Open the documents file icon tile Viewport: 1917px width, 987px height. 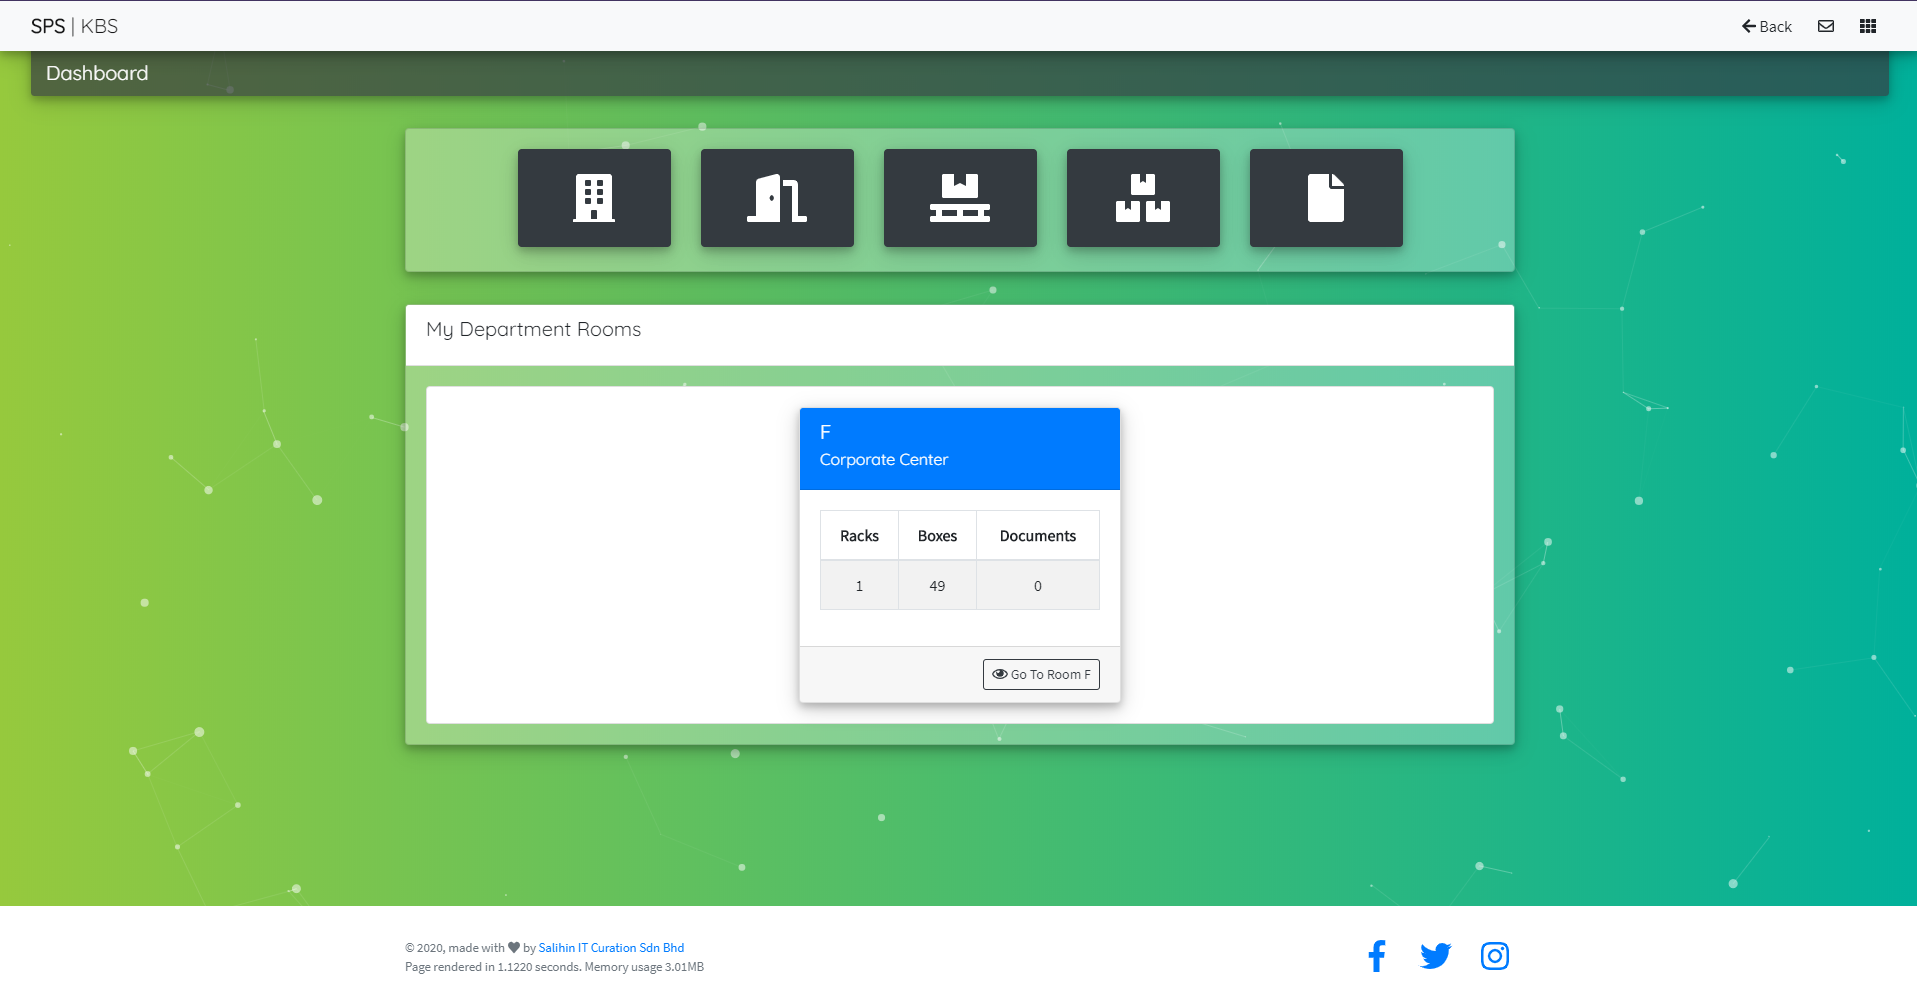pos(1326,198)
